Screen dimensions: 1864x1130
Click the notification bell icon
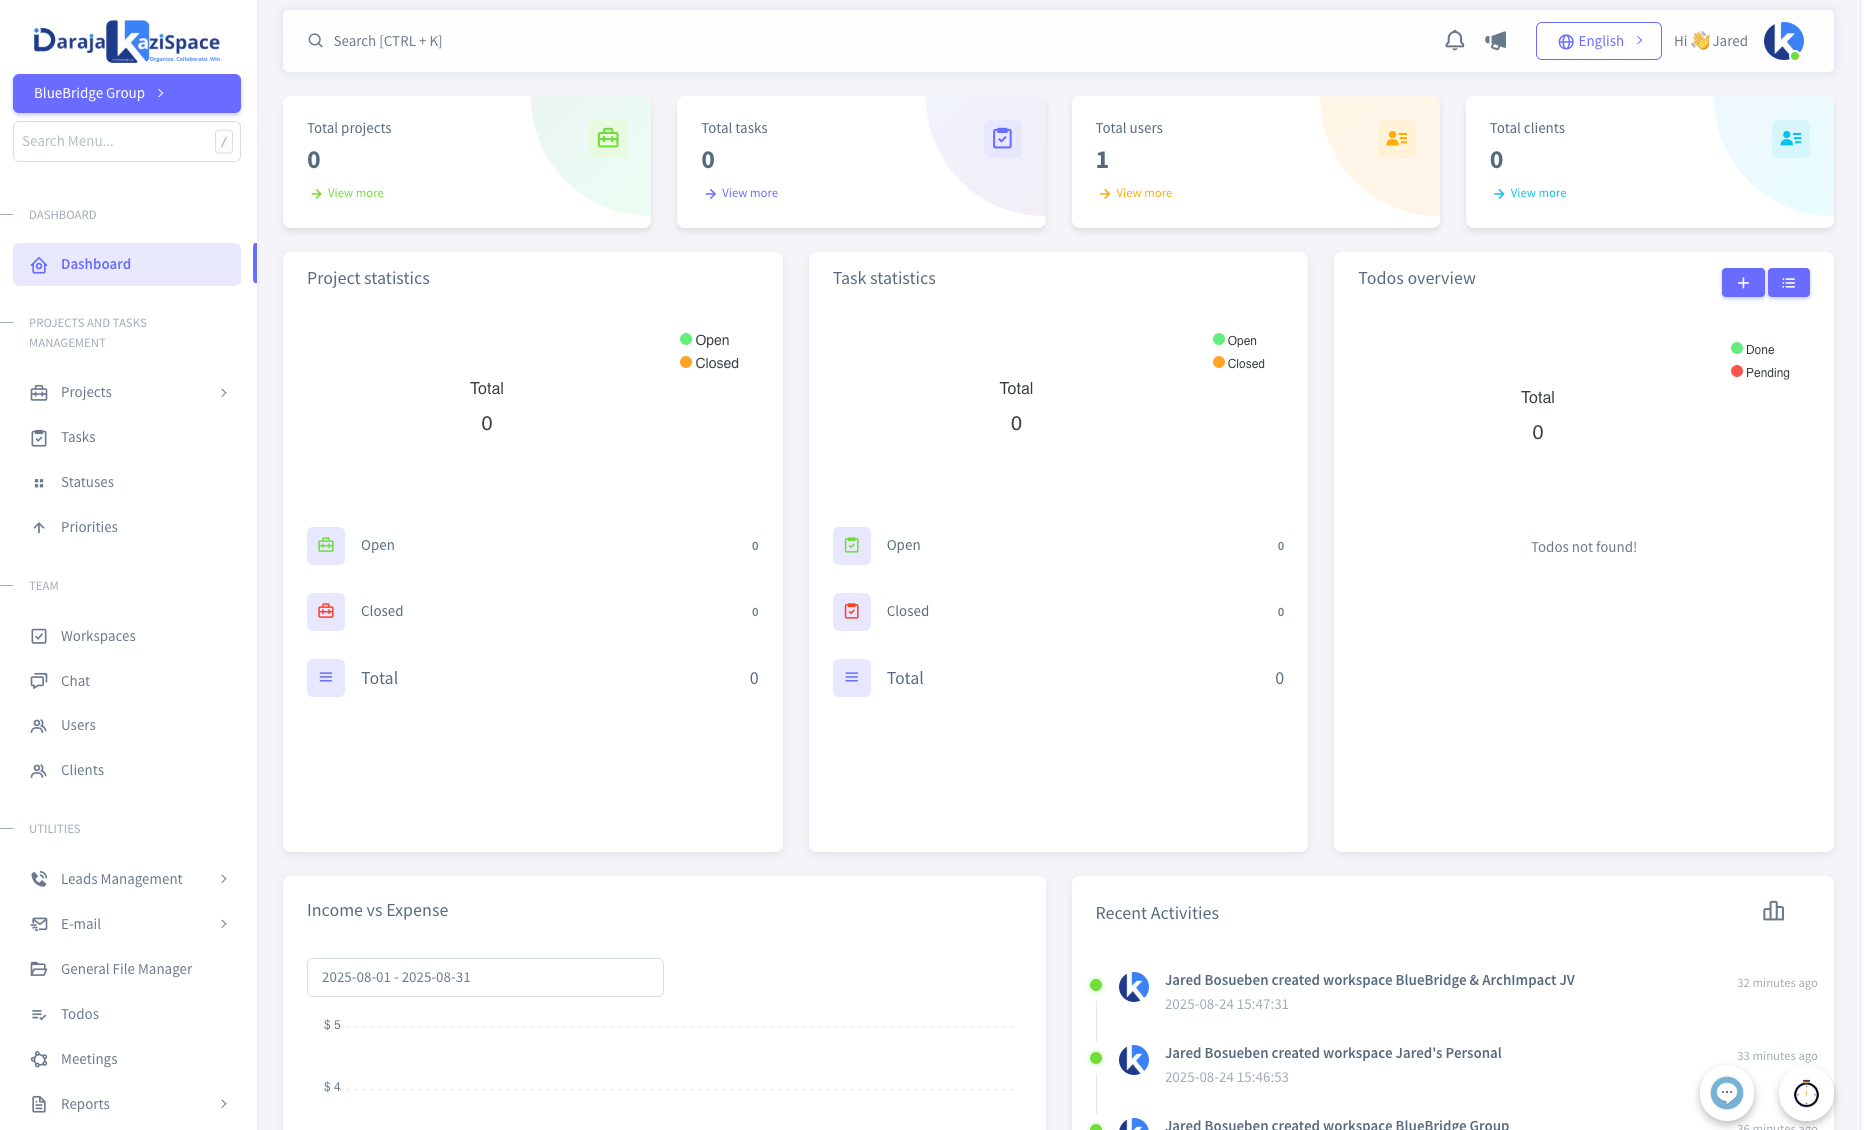point(1454,41)
